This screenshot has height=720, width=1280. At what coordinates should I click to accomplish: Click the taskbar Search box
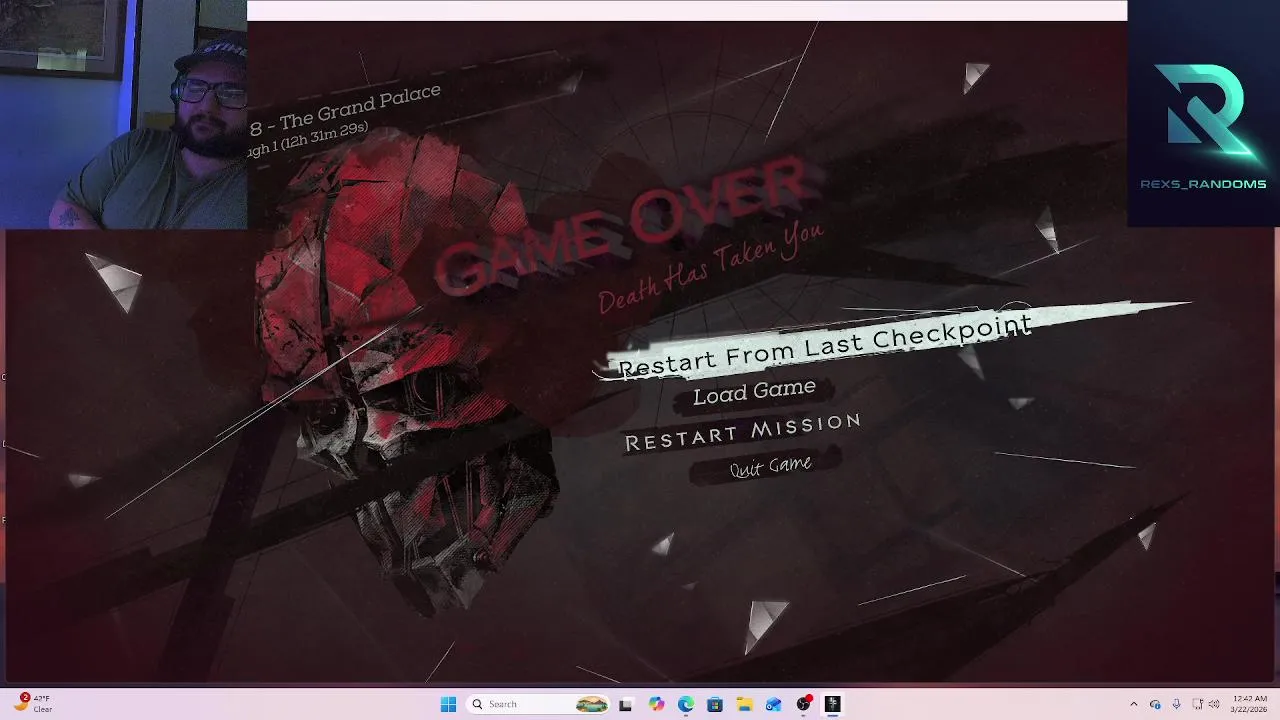[x=540, y=704]
